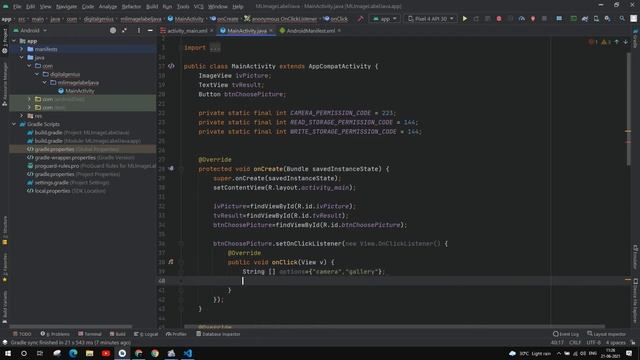Viewport: 640px width, 360px height.
Task: Switch to activity_main.xml tab
Action: point(187,31)
